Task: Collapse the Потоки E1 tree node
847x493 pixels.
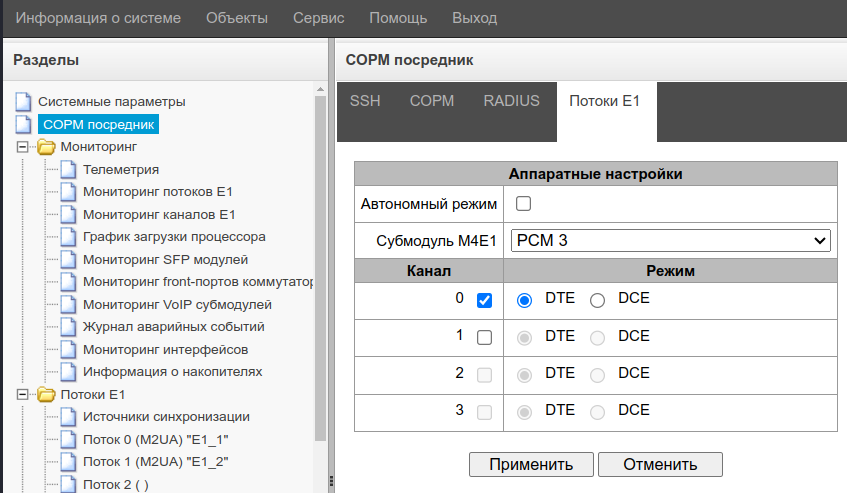Action: (x=23, y=395)
